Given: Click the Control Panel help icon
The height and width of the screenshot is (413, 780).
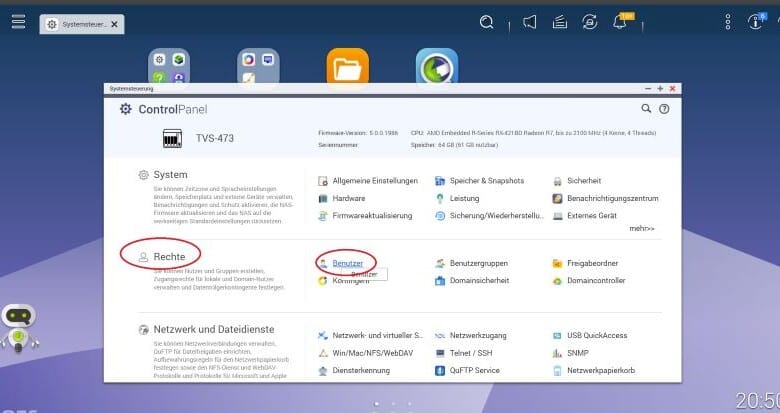Looking at the screenshot, I should point(664,109).
